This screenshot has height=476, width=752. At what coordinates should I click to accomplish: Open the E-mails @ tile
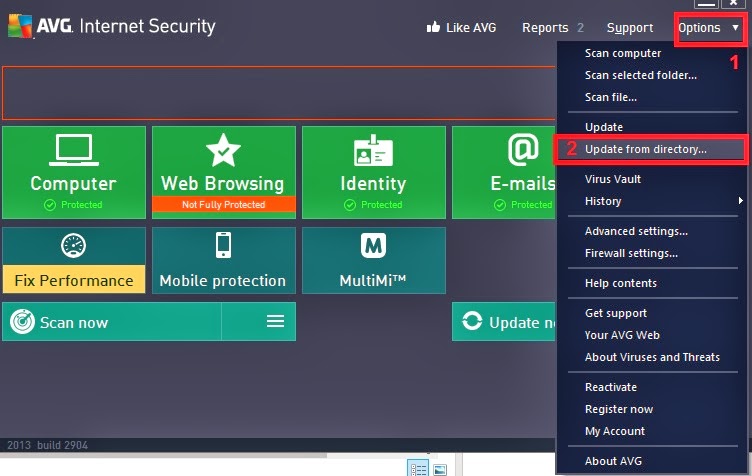pos(504,173)
